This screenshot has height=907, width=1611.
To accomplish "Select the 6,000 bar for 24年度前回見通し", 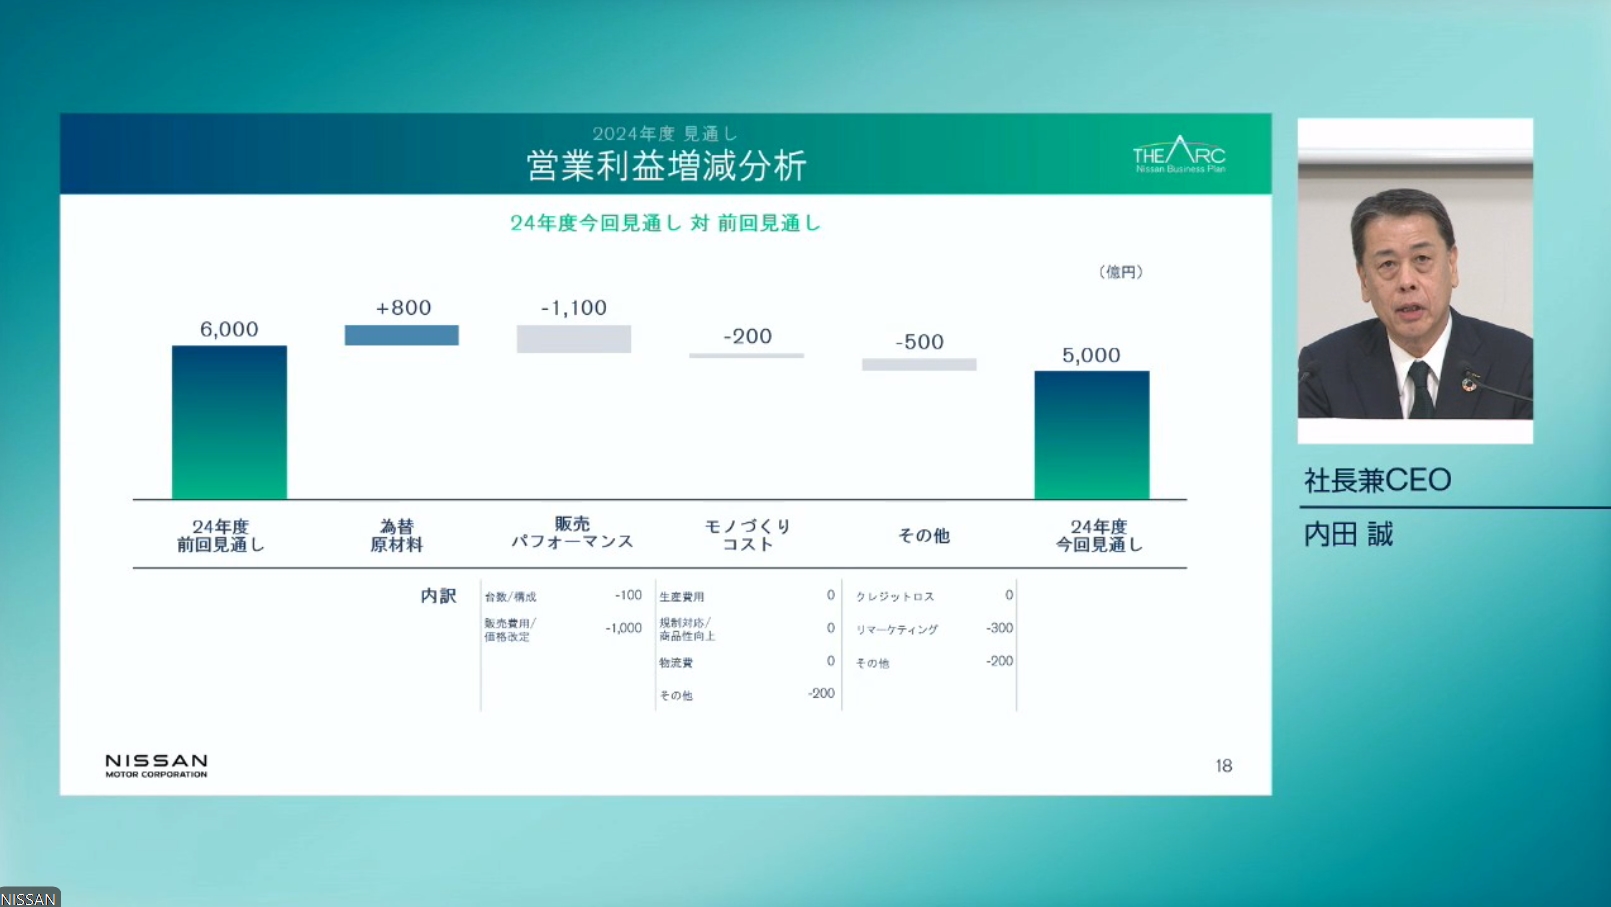I will (228, 420).
